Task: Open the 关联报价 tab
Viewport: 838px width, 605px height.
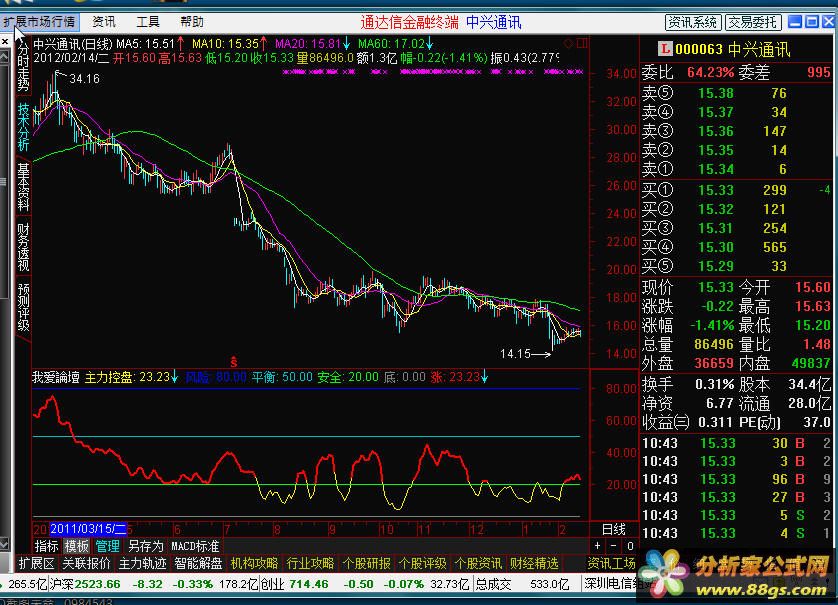Action: pos(87,563)
